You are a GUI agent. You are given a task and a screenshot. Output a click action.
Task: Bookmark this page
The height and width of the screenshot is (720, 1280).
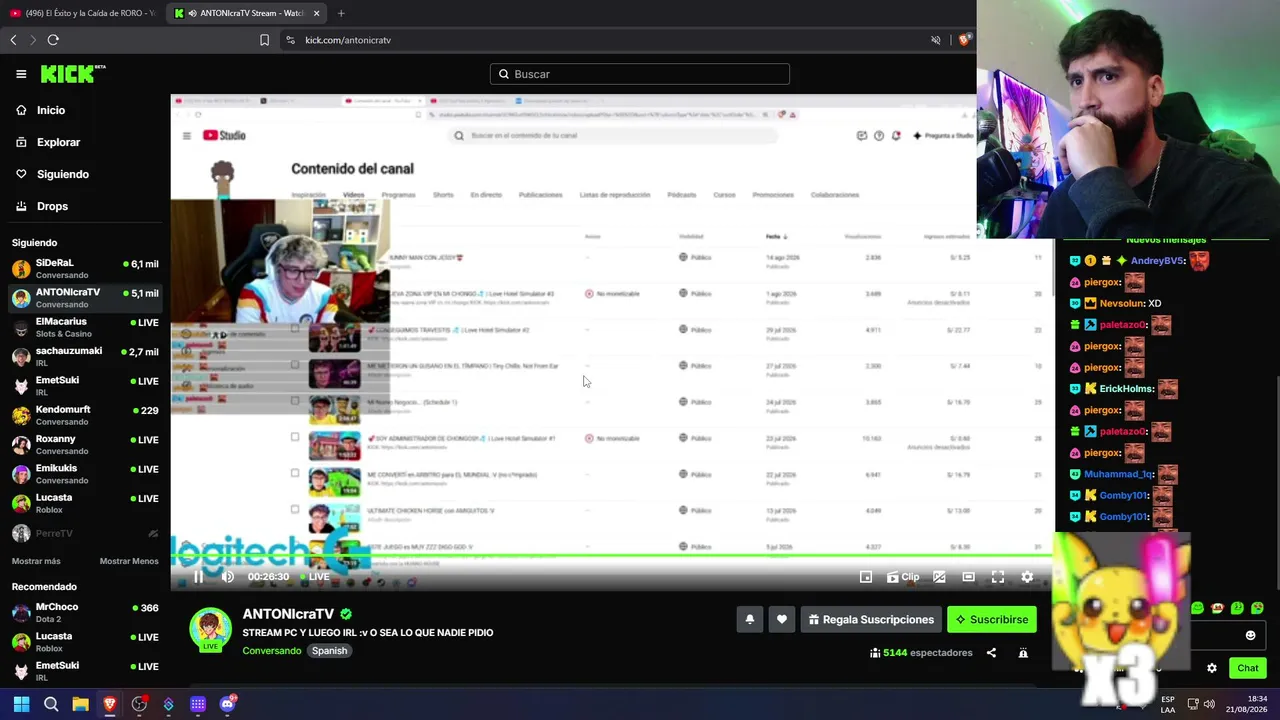pos(264,40)
